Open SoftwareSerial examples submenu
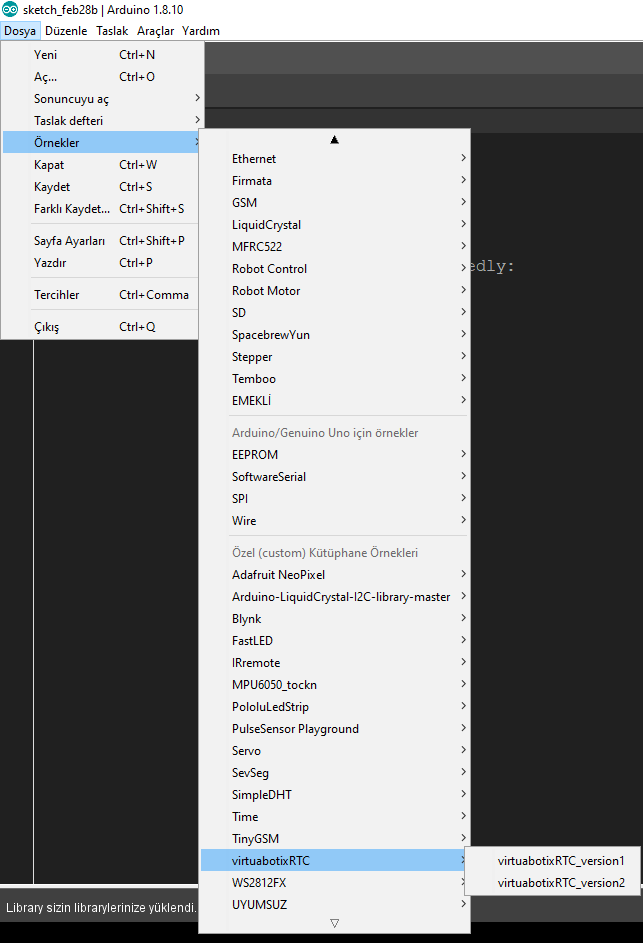The image size is (643, 943). (334, 477)
